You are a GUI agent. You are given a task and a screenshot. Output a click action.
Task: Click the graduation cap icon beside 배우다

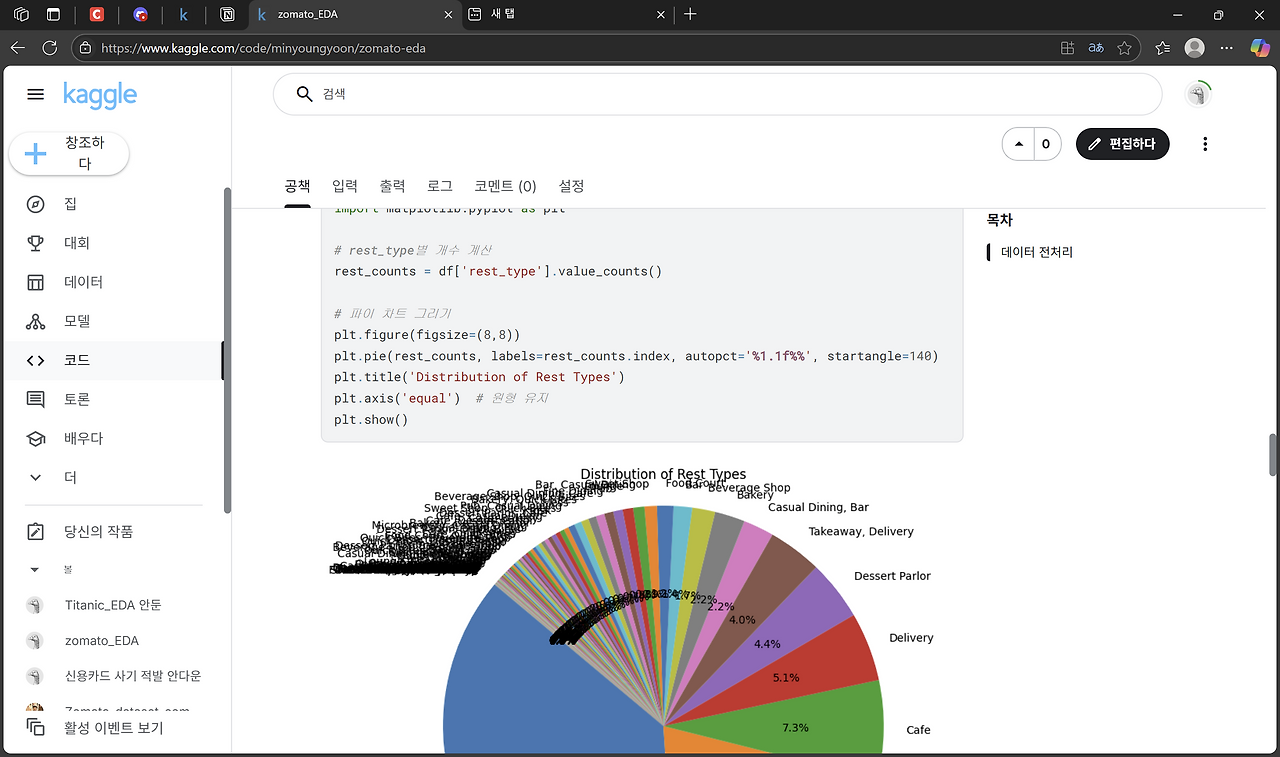36,438
